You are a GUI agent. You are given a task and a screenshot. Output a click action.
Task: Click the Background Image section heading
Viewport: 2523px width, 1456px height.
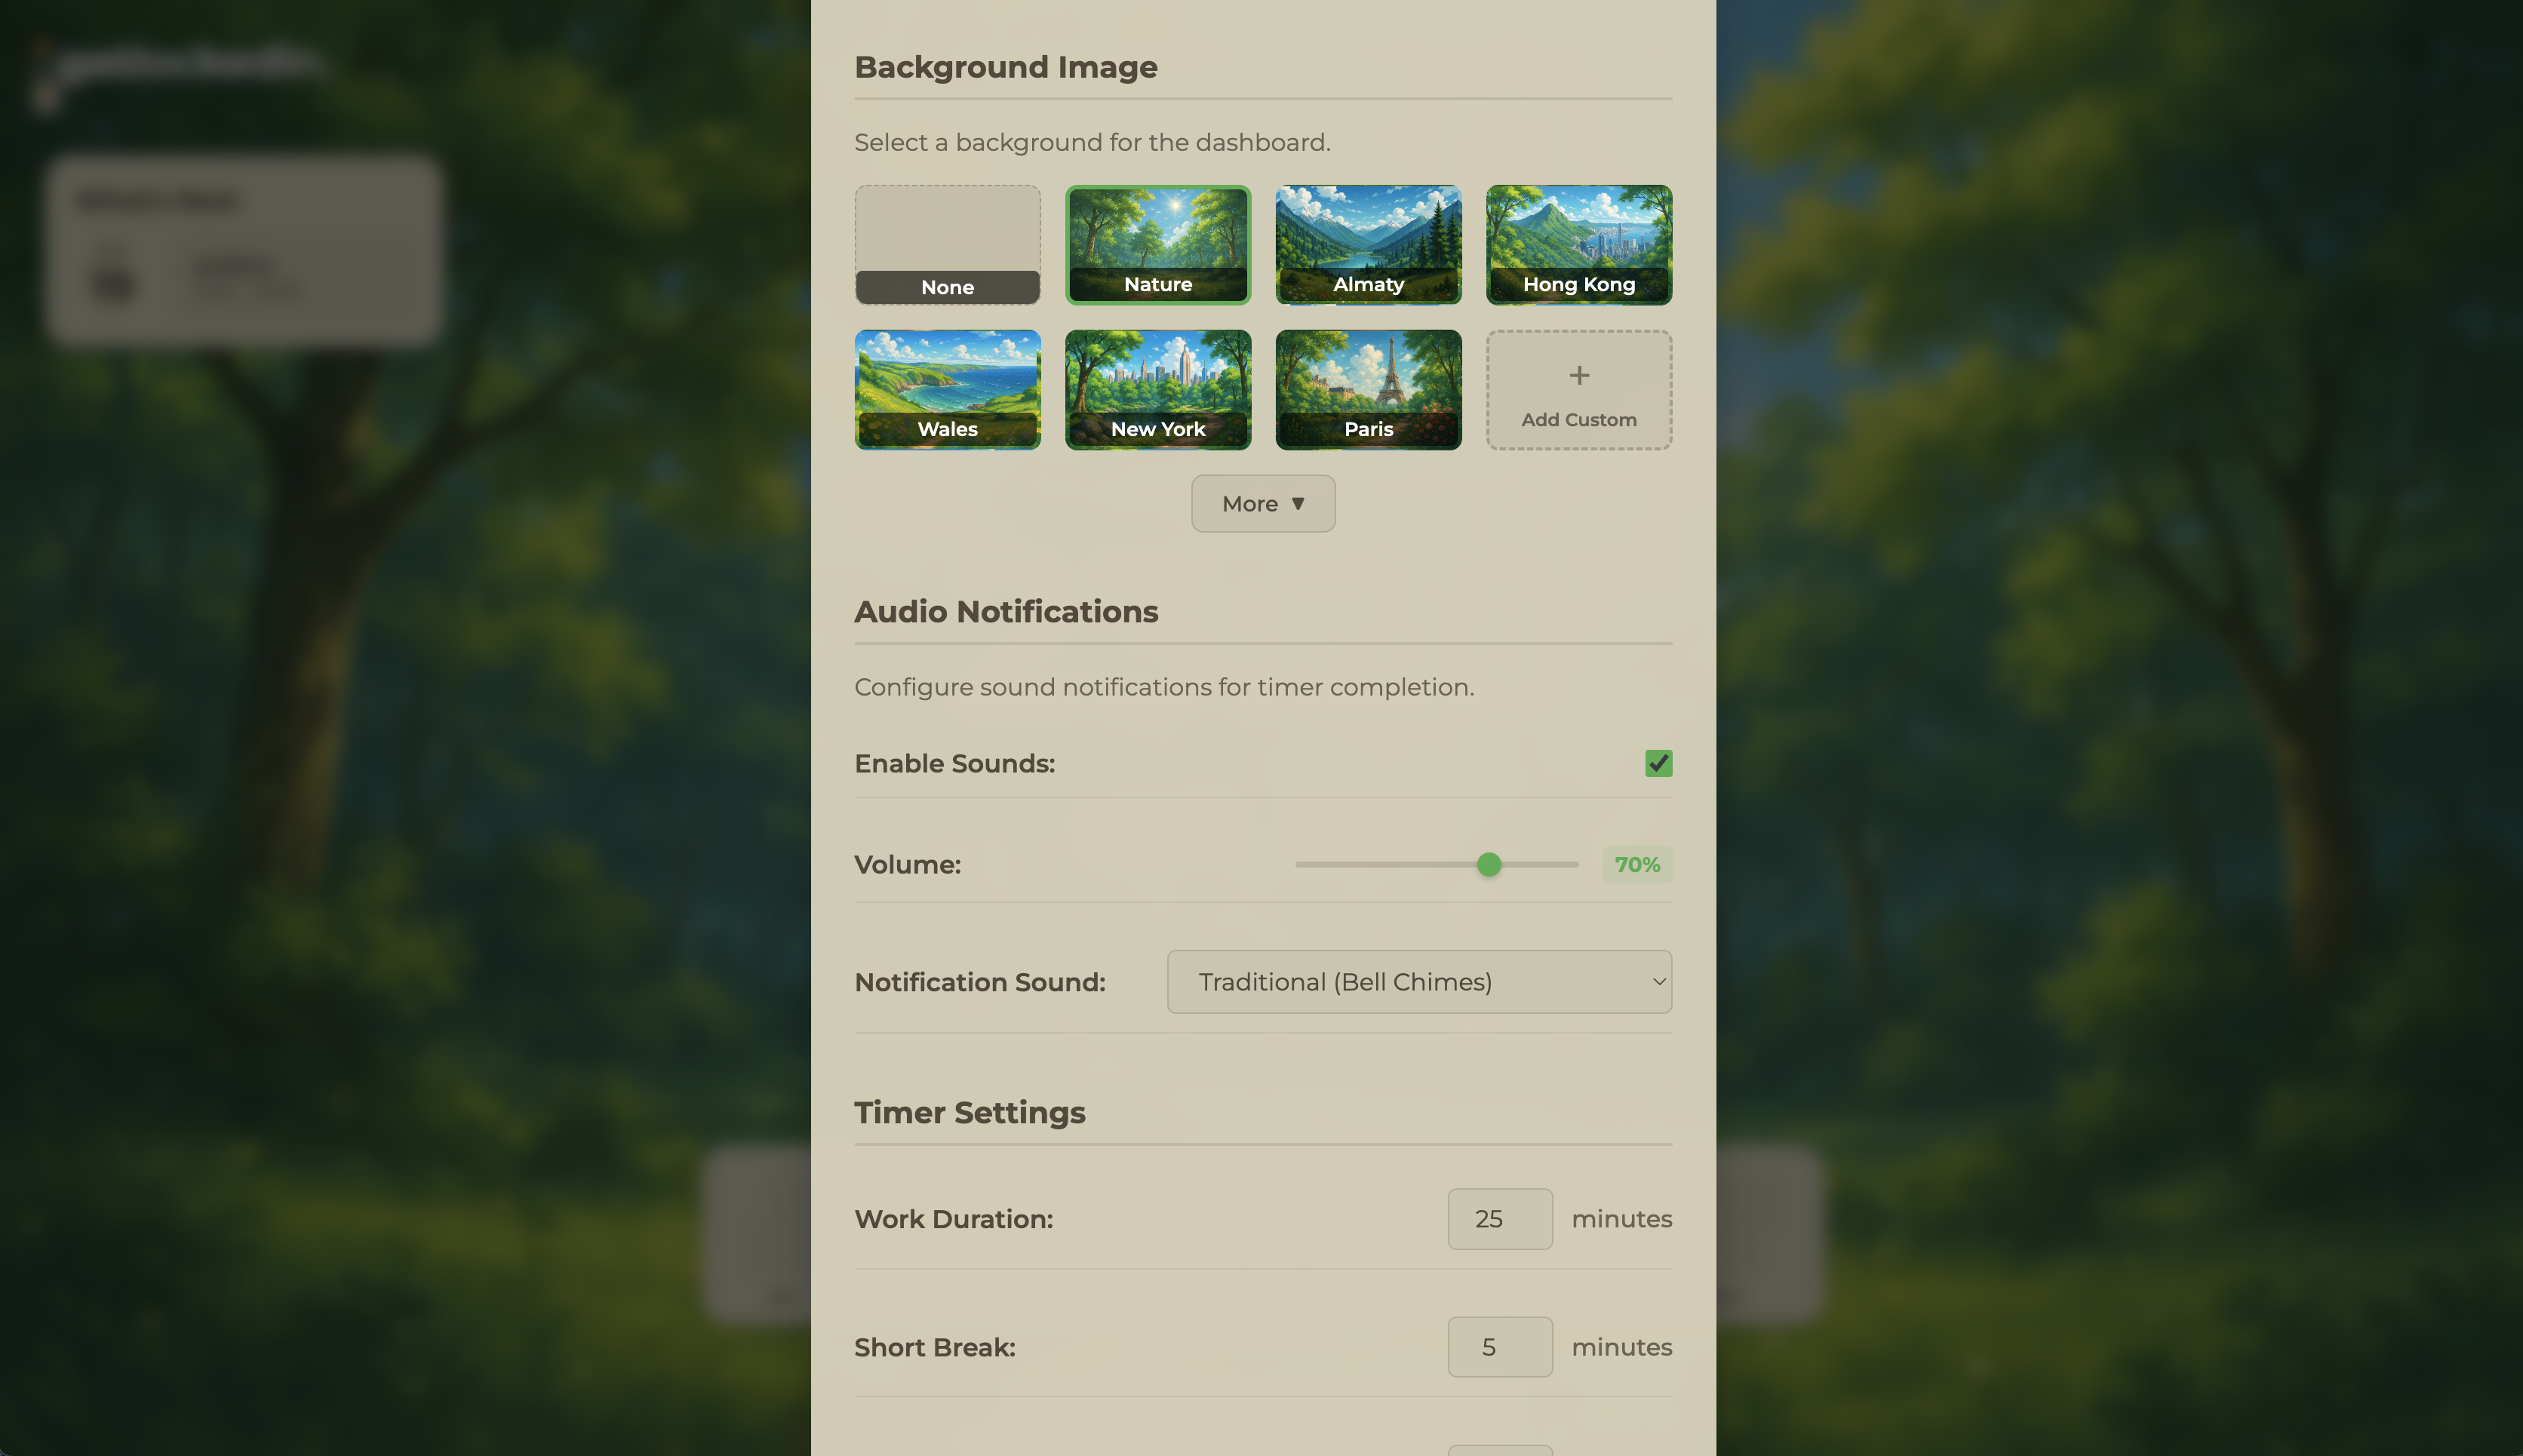coord(1006,66)
